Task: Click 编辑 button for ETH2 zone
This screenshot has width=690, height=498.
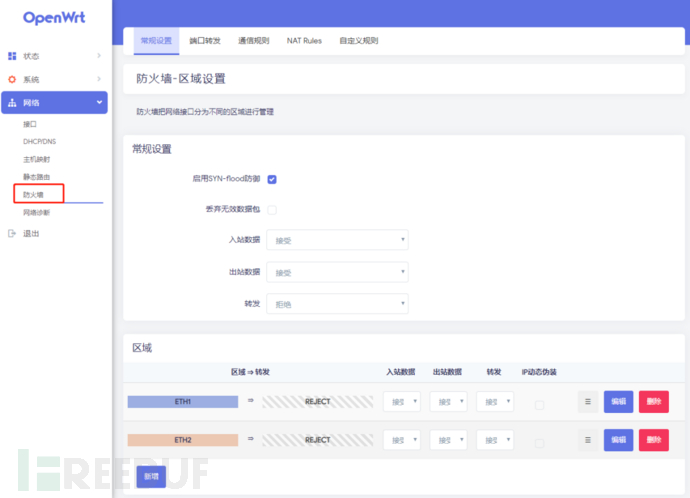Action: point(618,440)
